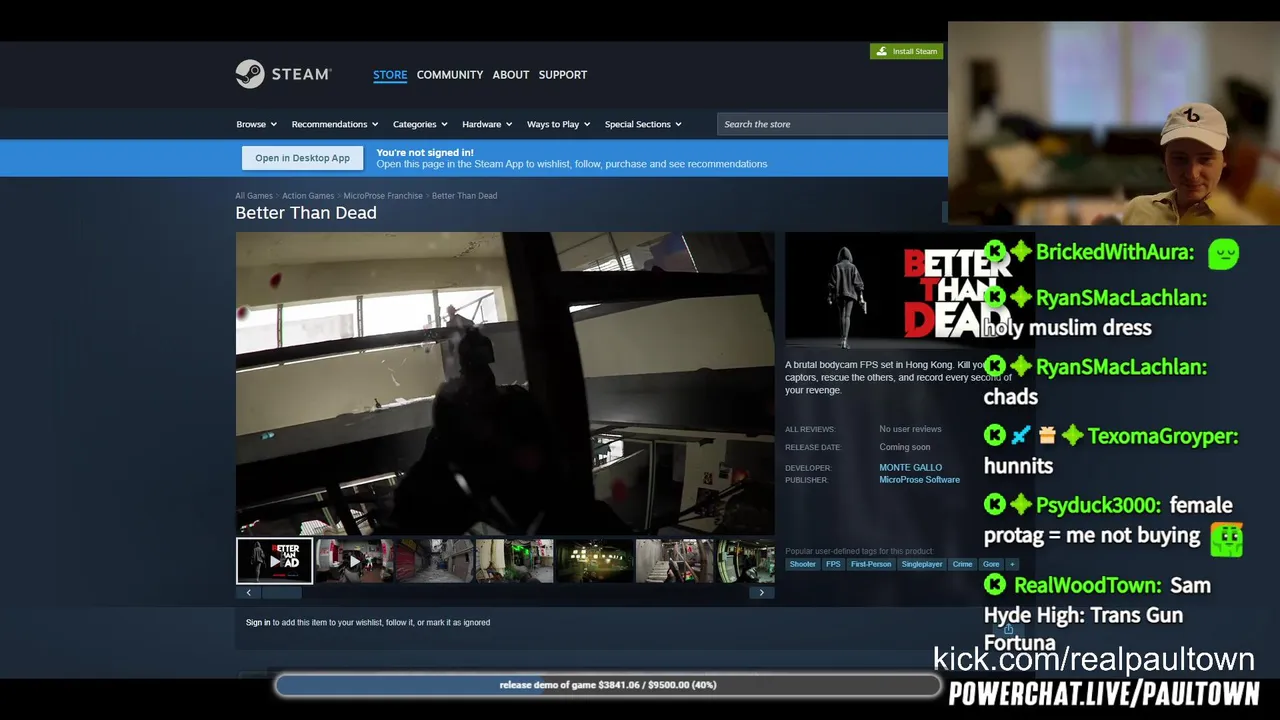Click the main trailer video player
This screenshot has width=1280, height=720.
pyautogui.click(x=505, y=384)
